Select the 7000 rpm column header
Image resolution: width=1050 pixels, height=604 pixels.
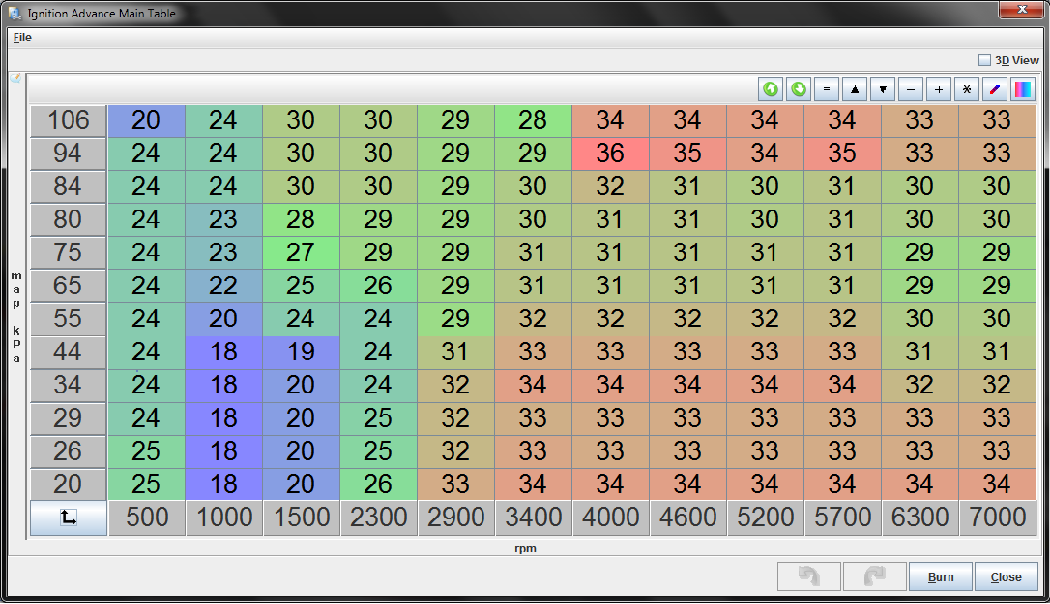tap(998, 518)
